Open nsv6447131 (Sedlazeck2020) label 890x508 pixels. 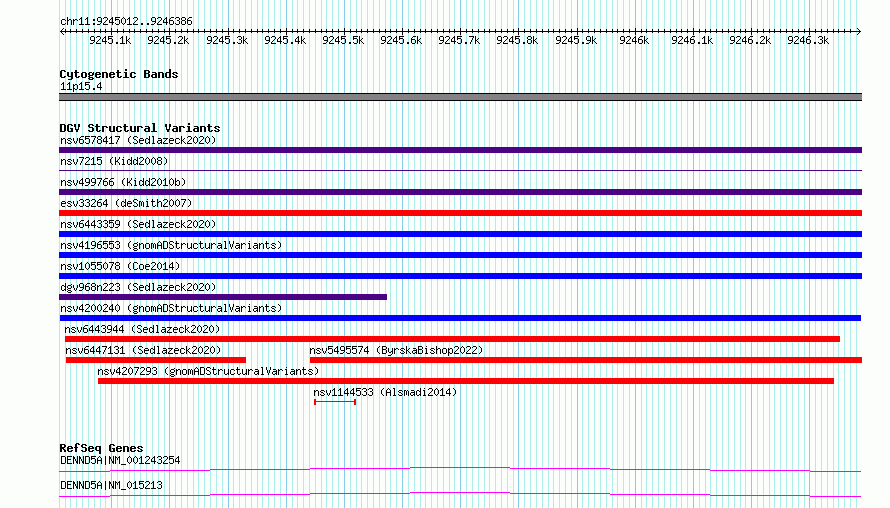tap(143, 350)
